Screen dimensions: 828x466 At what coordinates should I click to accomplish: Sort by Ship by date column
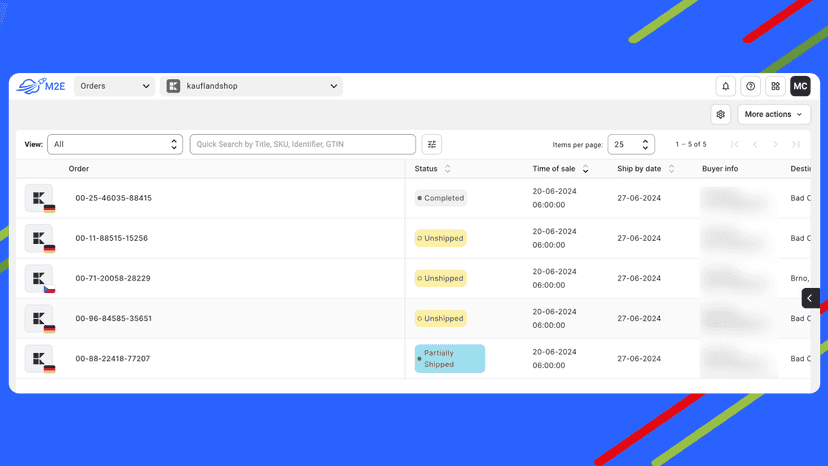tap(646, 169)
